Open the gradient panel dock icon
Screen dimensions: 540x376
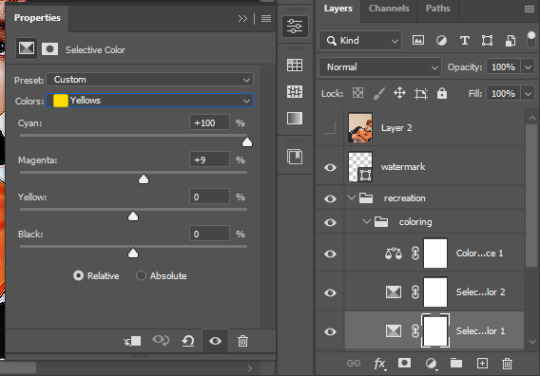pos(295,118)
